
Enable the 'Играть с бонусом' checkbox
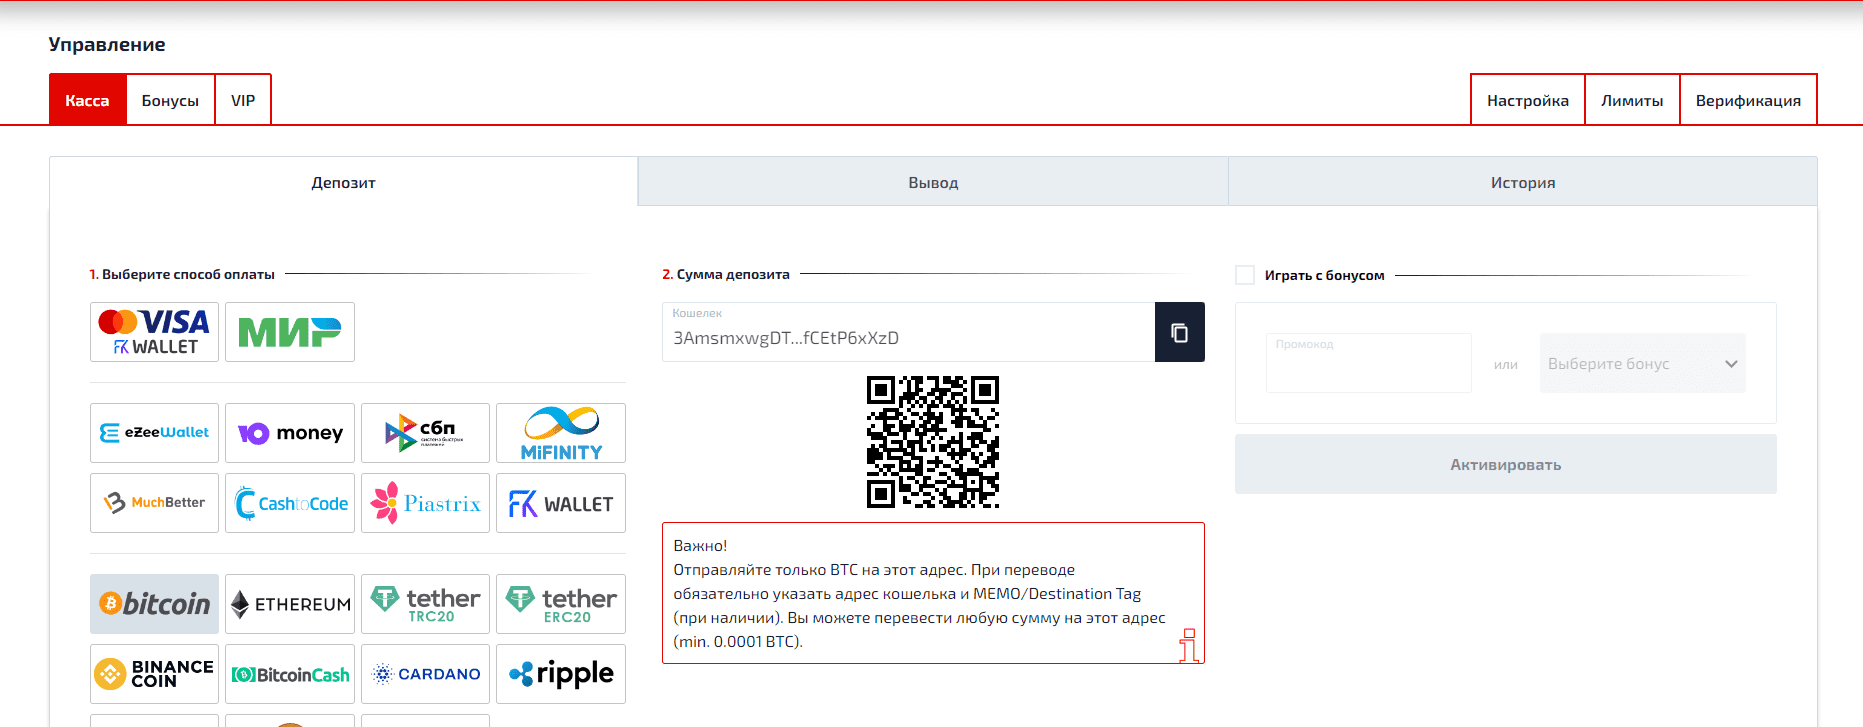[1245, 275]
